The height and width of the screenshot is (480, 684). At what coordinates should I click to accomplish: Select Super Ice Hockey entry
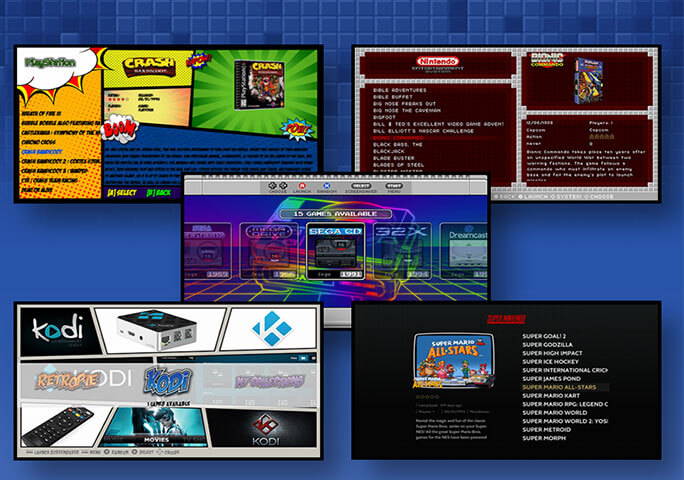click(551, 362)
